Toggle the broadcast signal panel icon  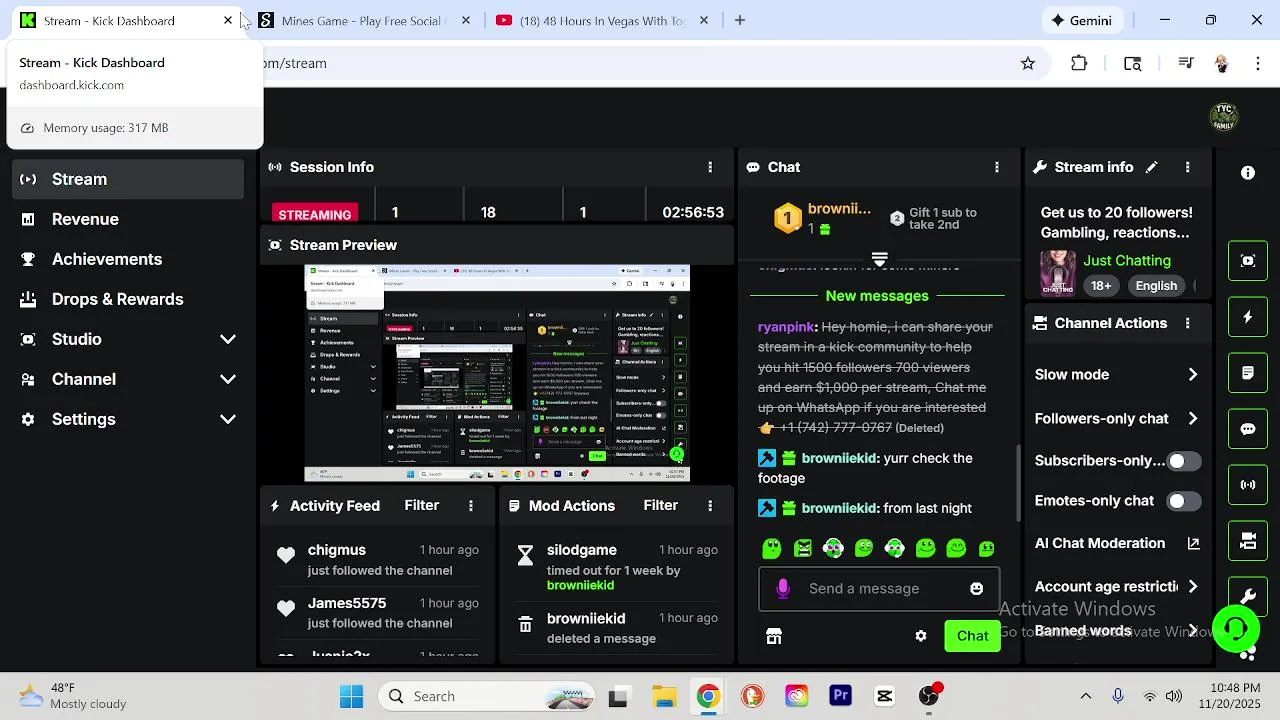pos(1248,485)
